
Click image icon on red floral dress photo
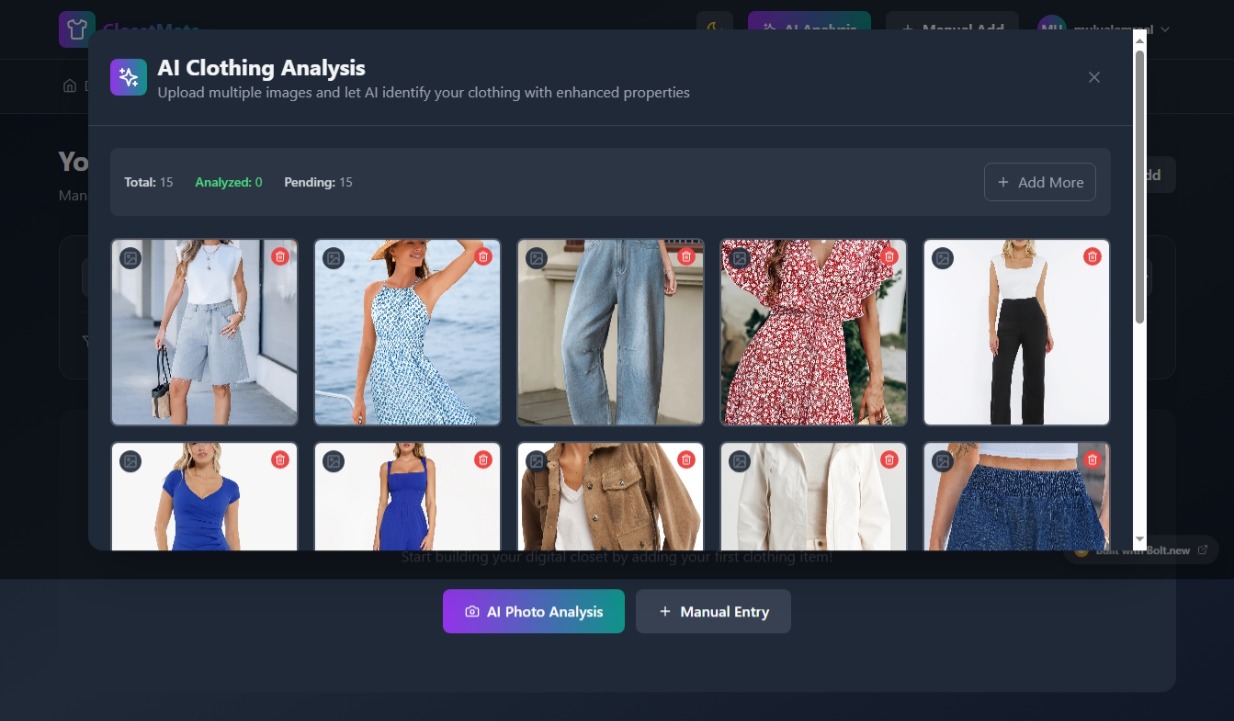pos(739,258)
